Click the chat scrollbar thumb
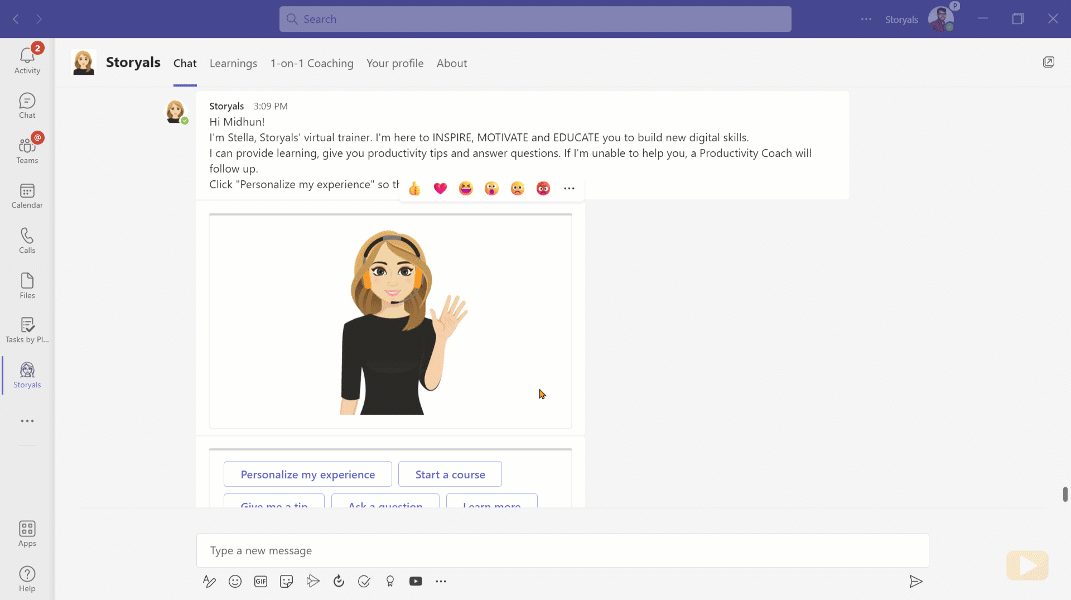 pyautogui.click(x=1065, y=495)
